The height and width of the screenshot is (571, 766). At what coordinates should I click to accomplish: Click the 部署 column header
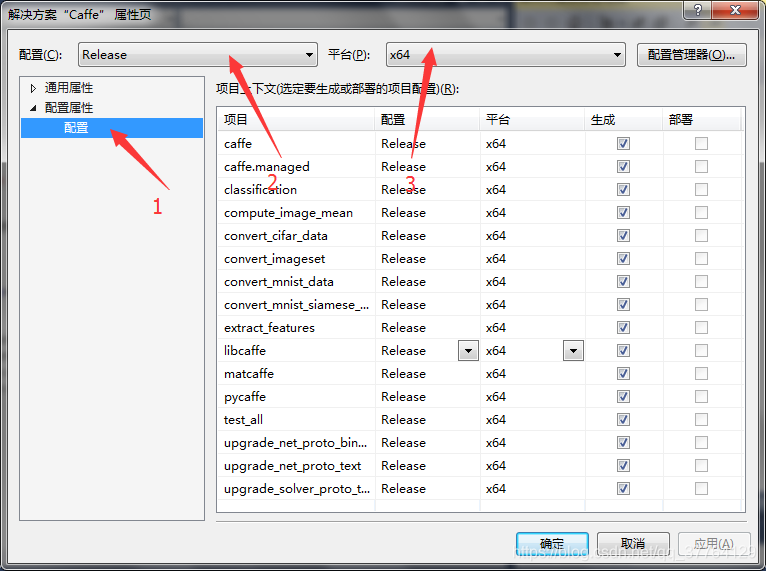point(702,120)
